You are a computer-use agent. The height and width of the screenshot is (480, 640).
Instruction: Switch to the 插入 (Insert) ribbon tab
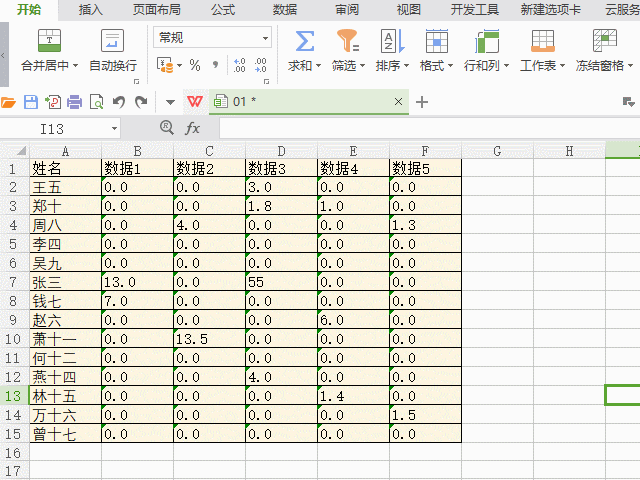[x=91, y=10]
